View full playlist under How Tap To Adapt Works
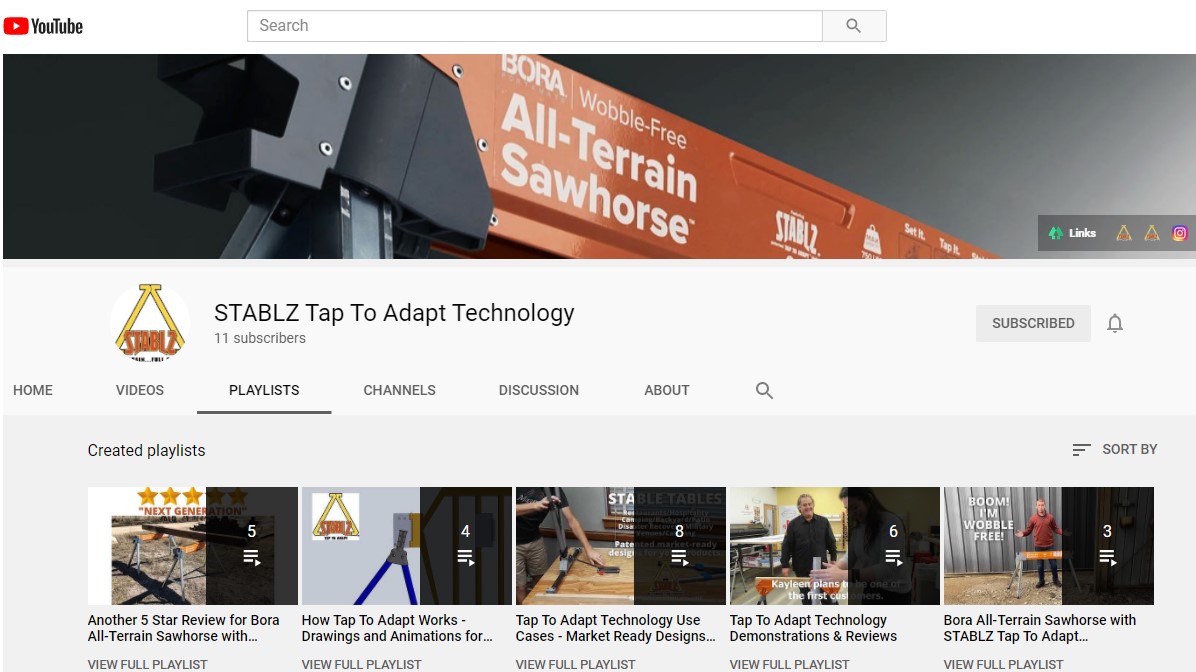 click(362, 664)
